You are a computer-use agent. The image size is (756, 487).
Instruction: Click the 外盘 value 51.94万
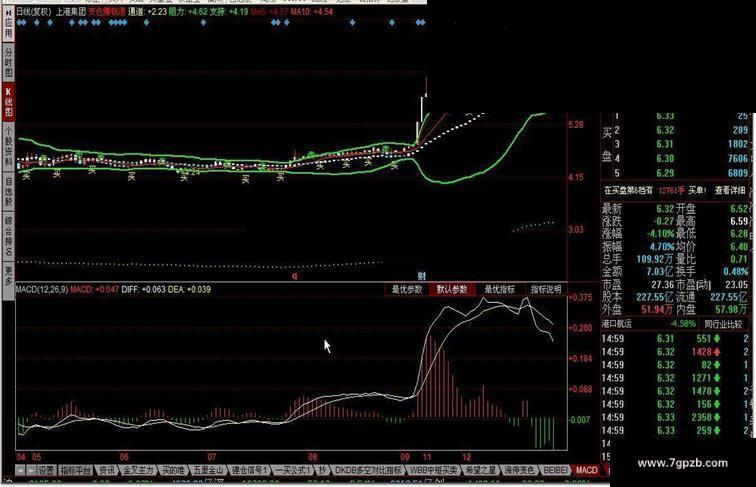[657, 309]
